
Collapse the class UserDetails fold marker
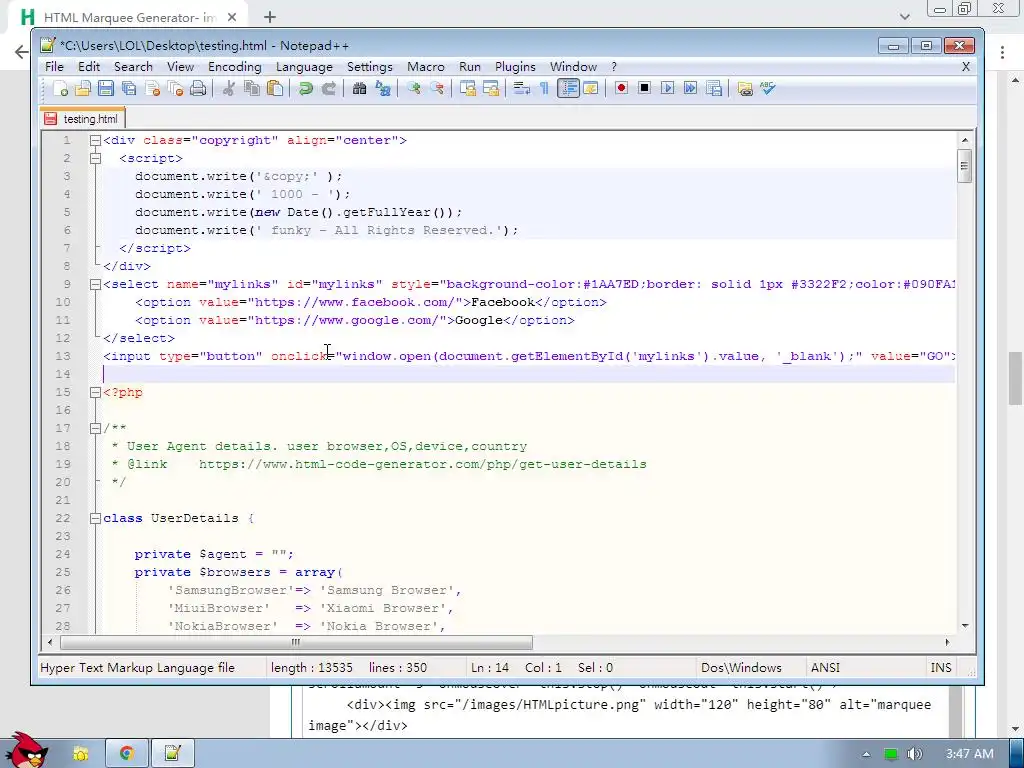95,518
